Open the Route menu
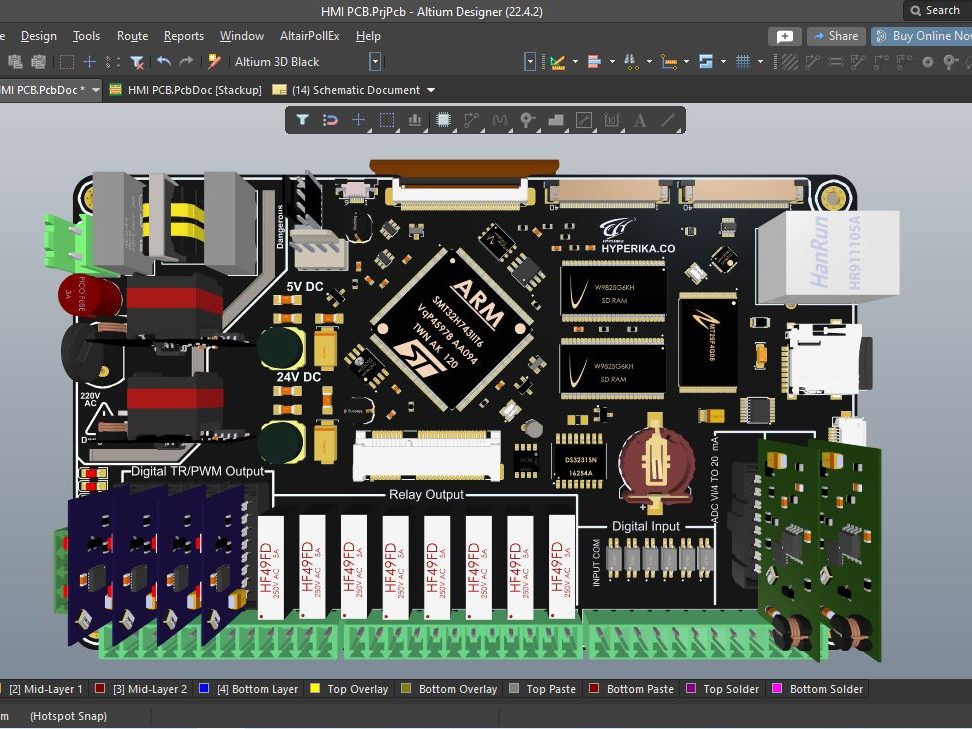Screen dimensions: 972x729 [133, 36]
